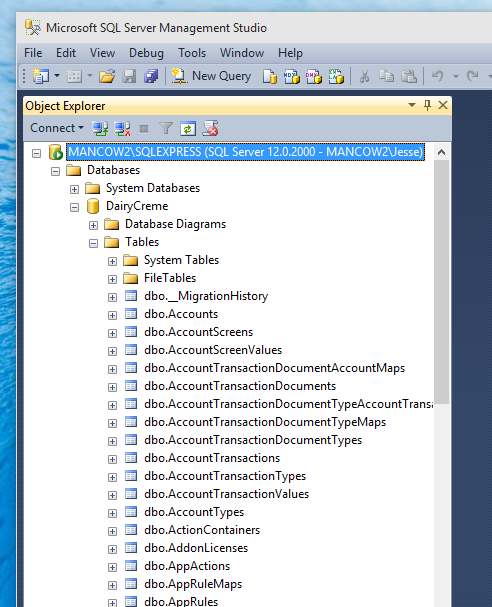Click the XMLA Query icon

tap(336, 76)
